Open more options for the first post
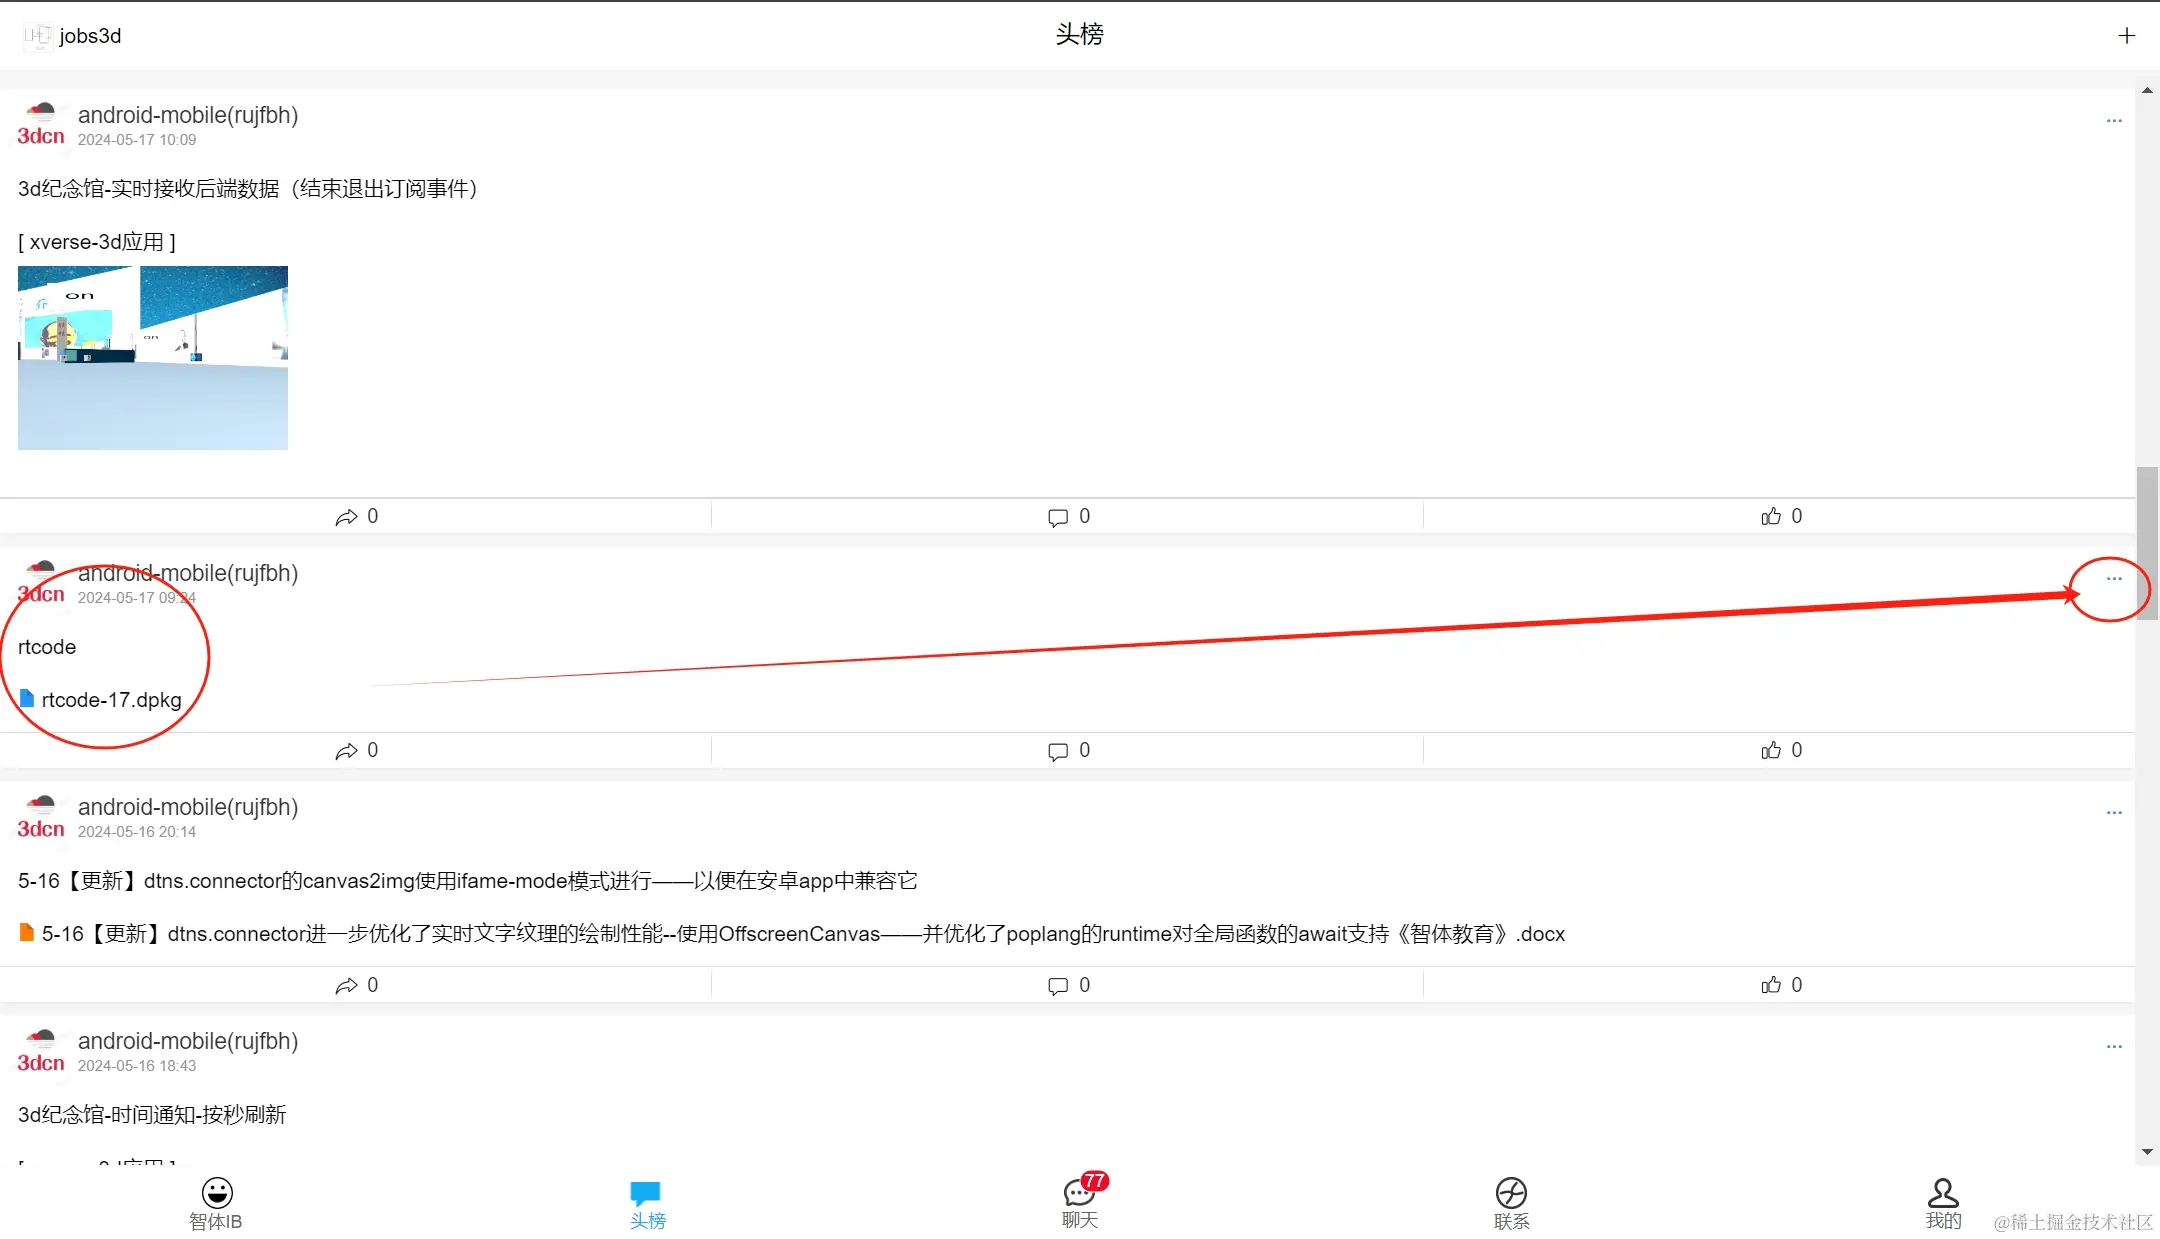Screen dimensions: 2160x1239 [x=2113, y=121]
